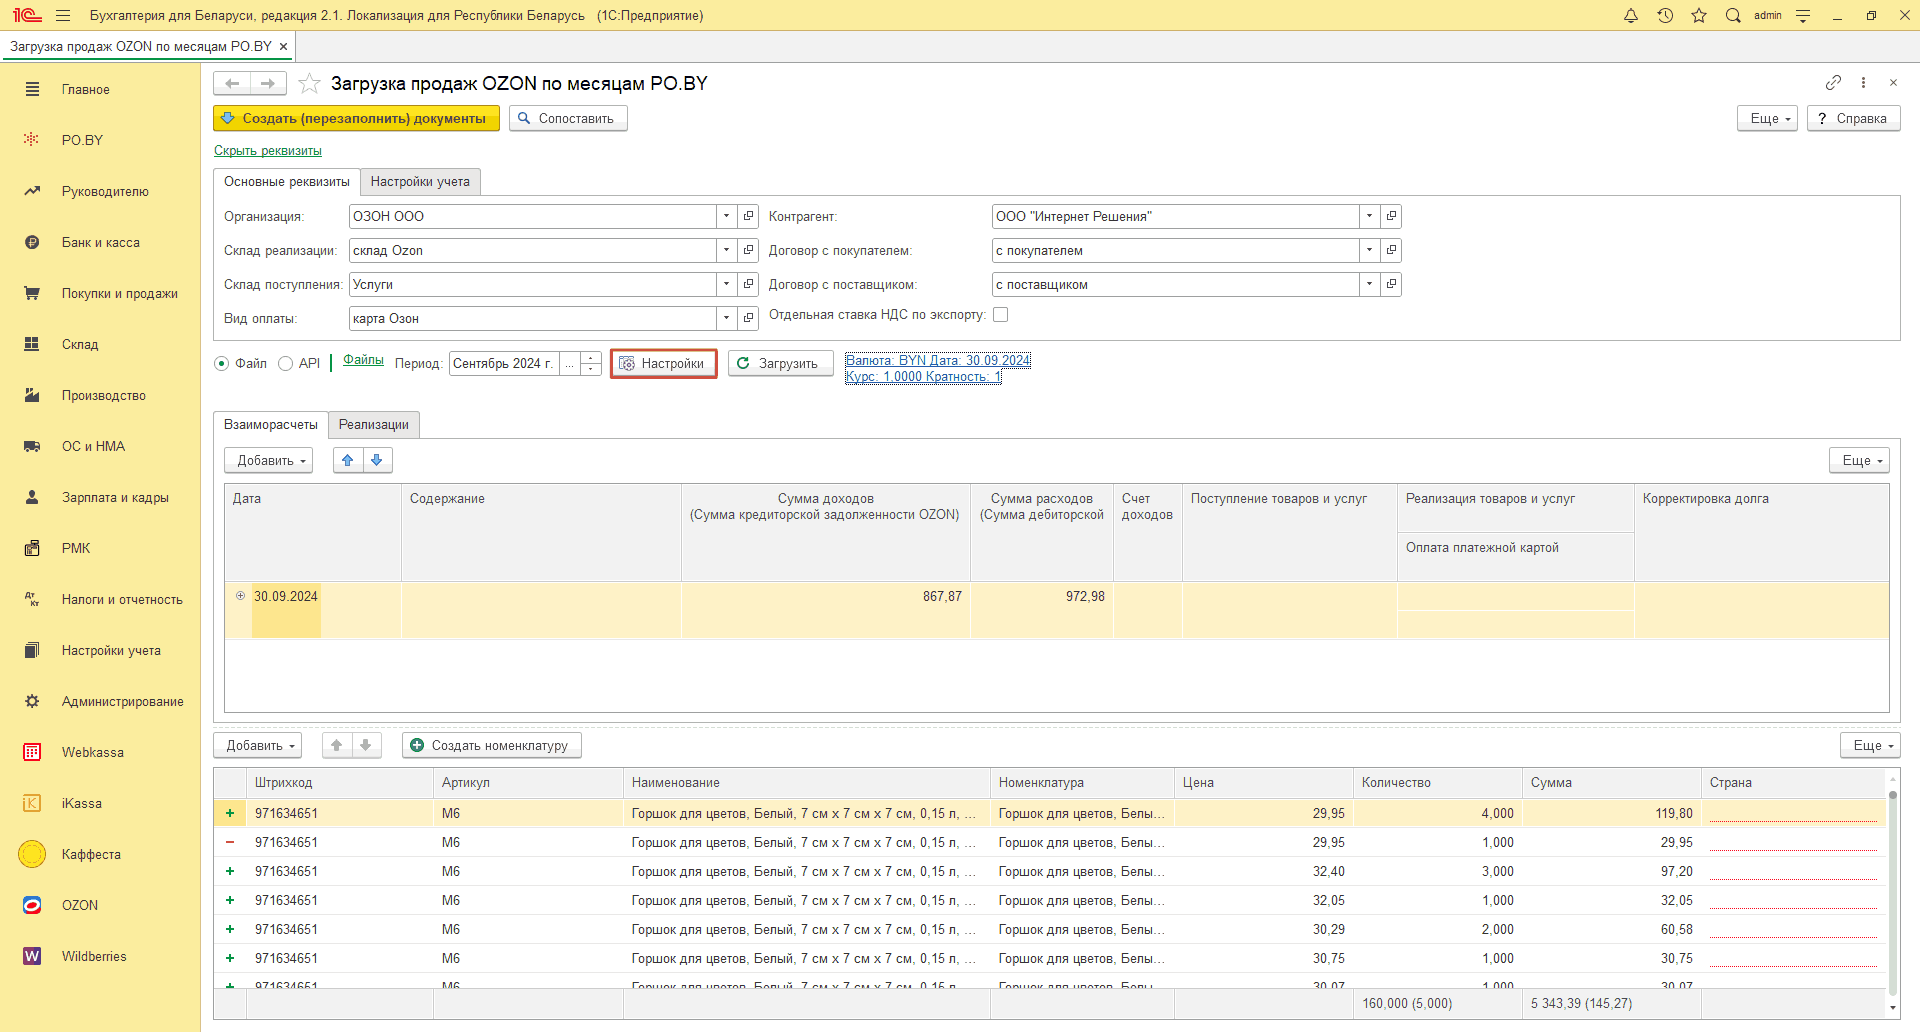Image resolution: width=1920 pixels, height=1032 pixels.
Task: Open the notifications bell icon
Action: point(1631,15)
